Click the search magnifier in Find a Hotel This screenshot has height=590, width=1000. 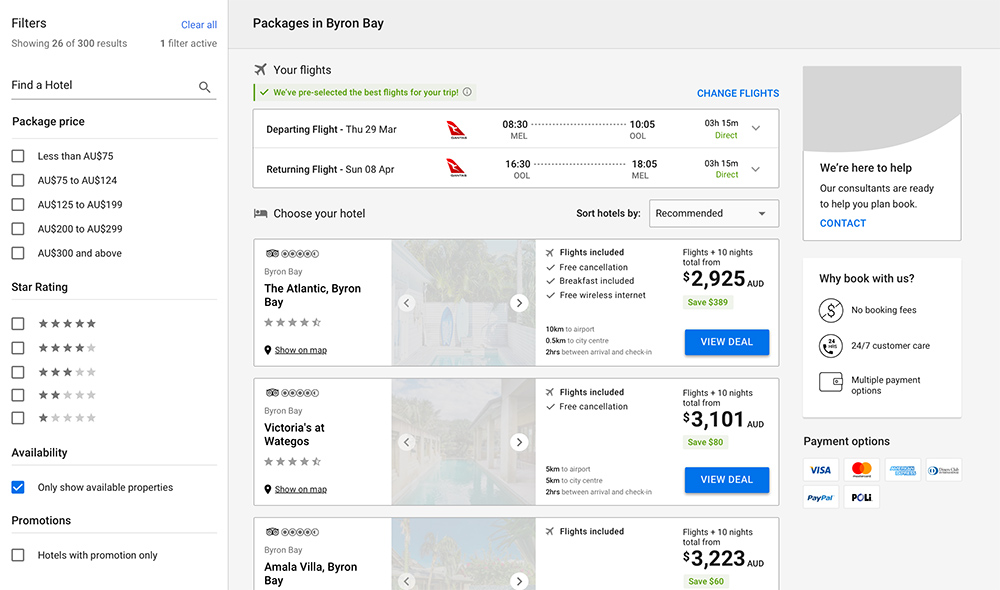(x=204, y=87)
